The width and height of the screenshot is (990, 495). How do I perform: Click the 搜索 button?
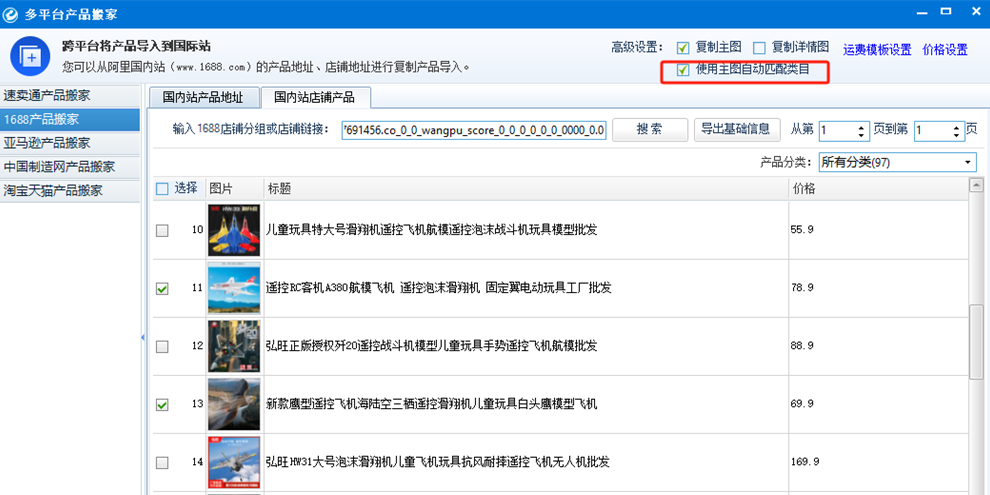[x=649, y=130]
